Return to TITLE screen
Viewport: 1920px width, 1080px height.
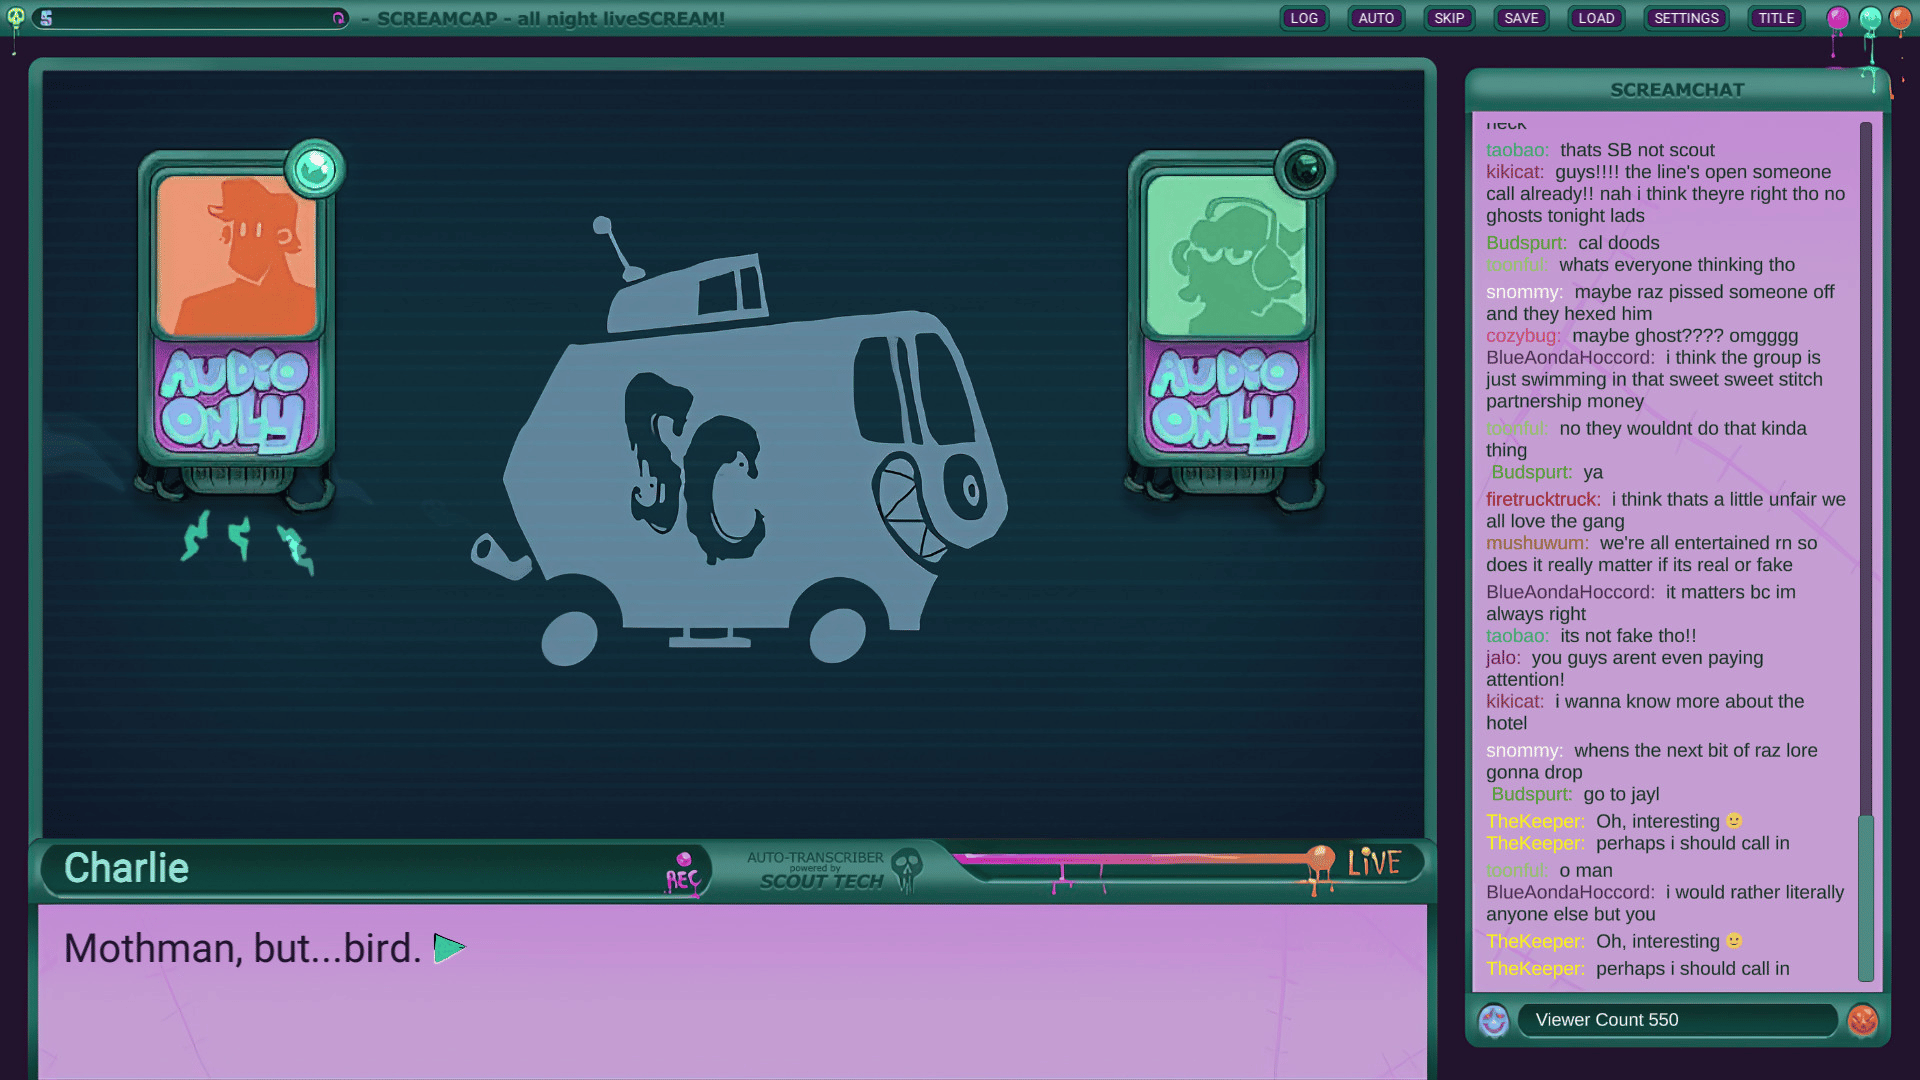pyautogui.click(x=1776, y=18)
